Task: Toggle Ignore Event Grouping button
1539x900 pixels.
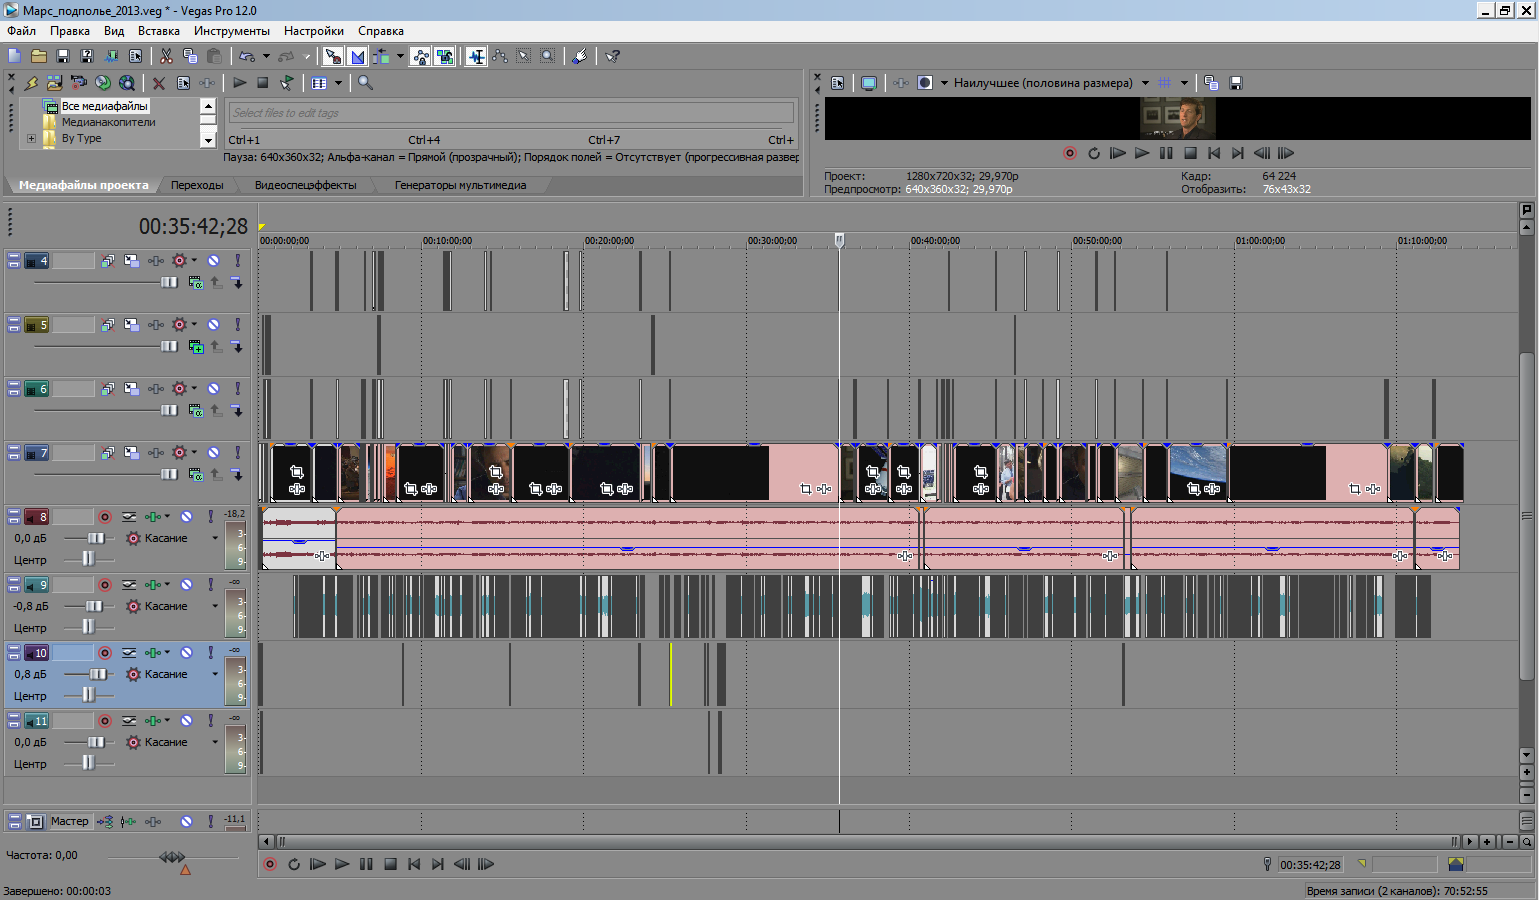Action: click(444, 56)
